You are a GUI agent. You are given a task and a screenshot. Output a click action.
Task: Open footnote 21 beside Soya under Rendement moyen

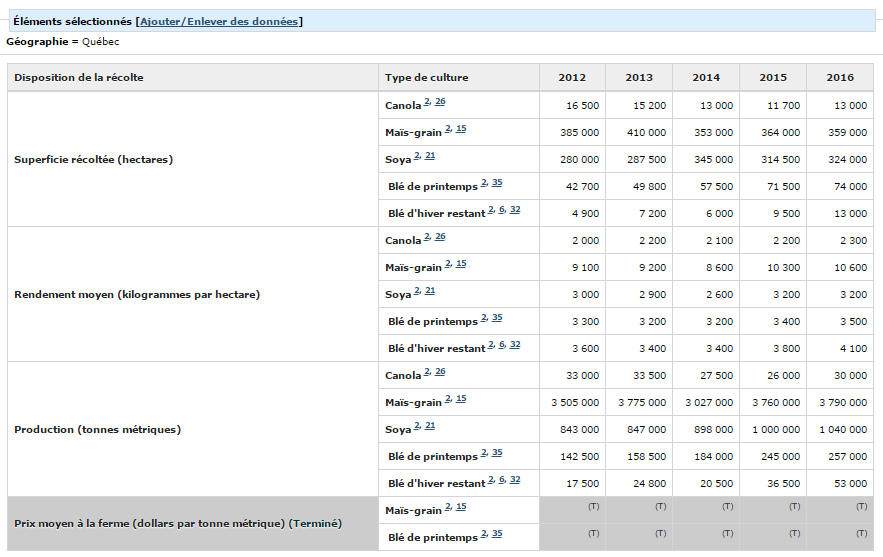coord(430,291)
